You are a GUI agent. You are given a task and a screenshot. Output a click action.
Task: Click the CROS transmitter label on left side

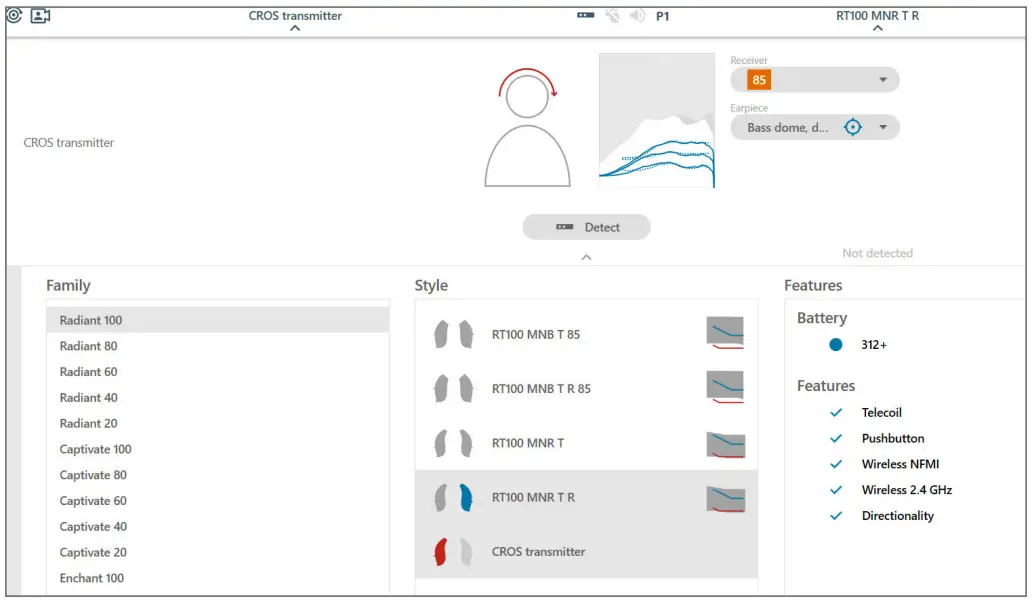tap(69, 142)
